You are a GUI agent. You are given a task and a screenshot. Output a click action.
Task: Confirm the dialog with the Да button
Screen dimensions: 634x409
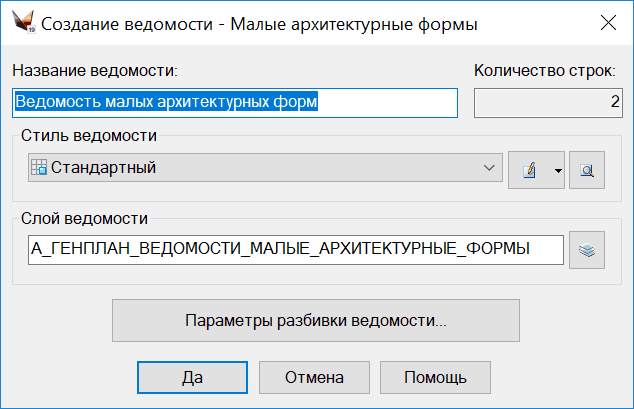[x=193, y=377]
